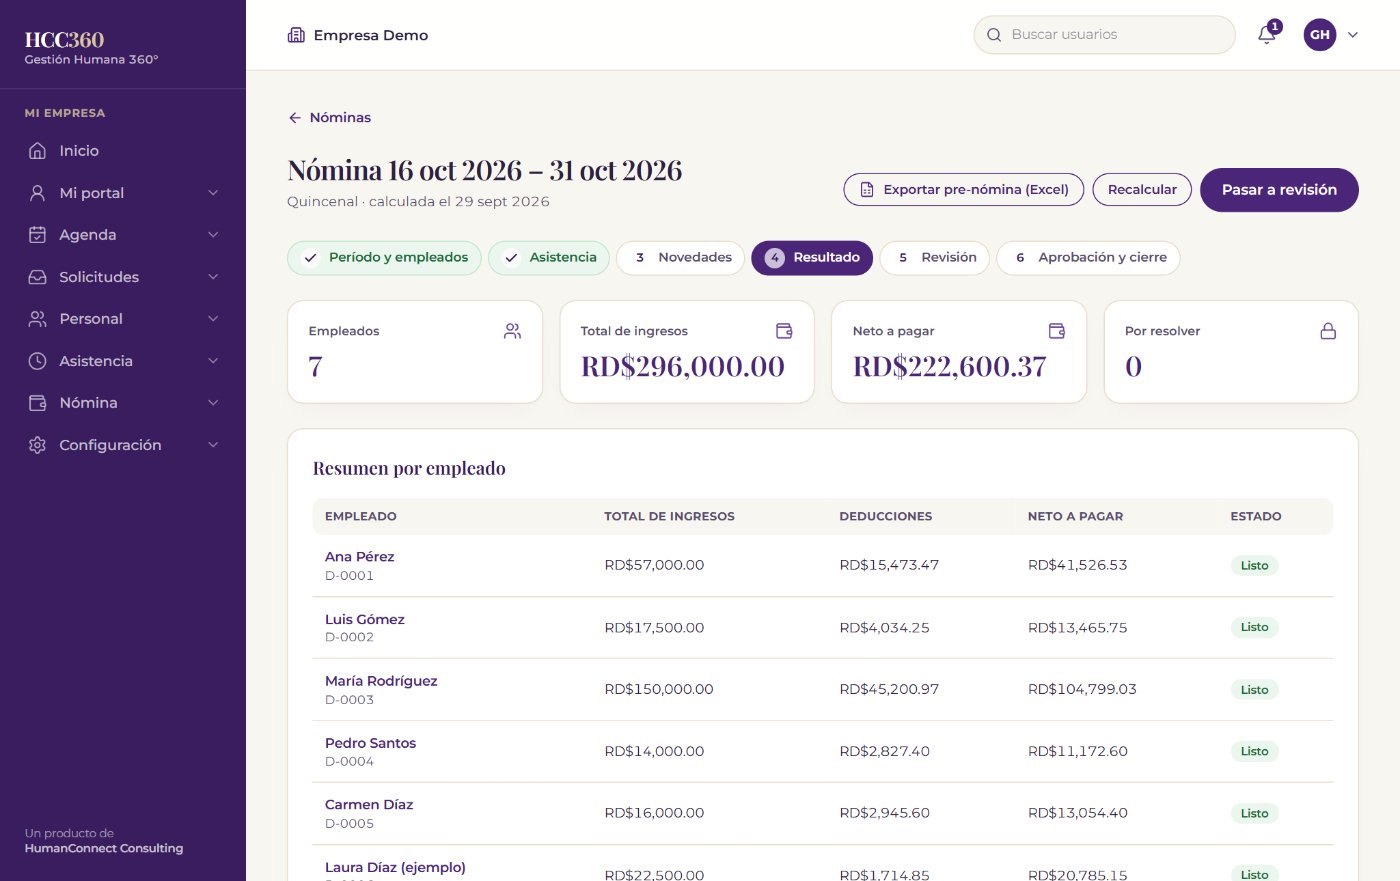Click the Nómina wallet icon in sidebar
1400x881 pixels.
tap(37, 403)
